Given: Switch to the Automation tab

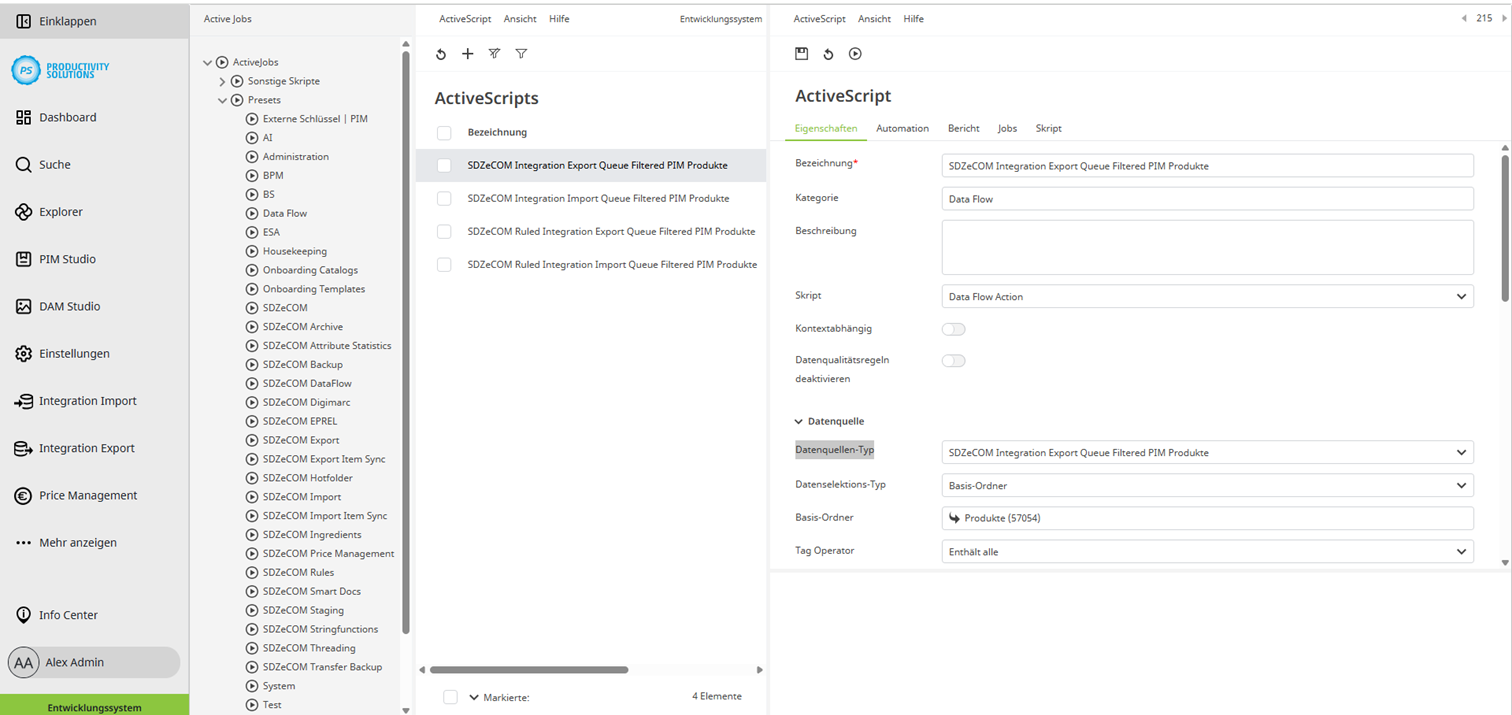Looking at the screenshot, I should [x=902, y=128].
